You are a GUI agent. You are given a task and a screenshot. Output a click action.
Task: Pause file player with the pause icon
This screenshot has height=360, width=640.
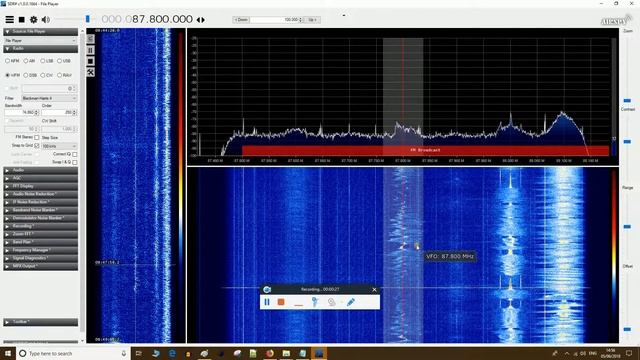90,50
